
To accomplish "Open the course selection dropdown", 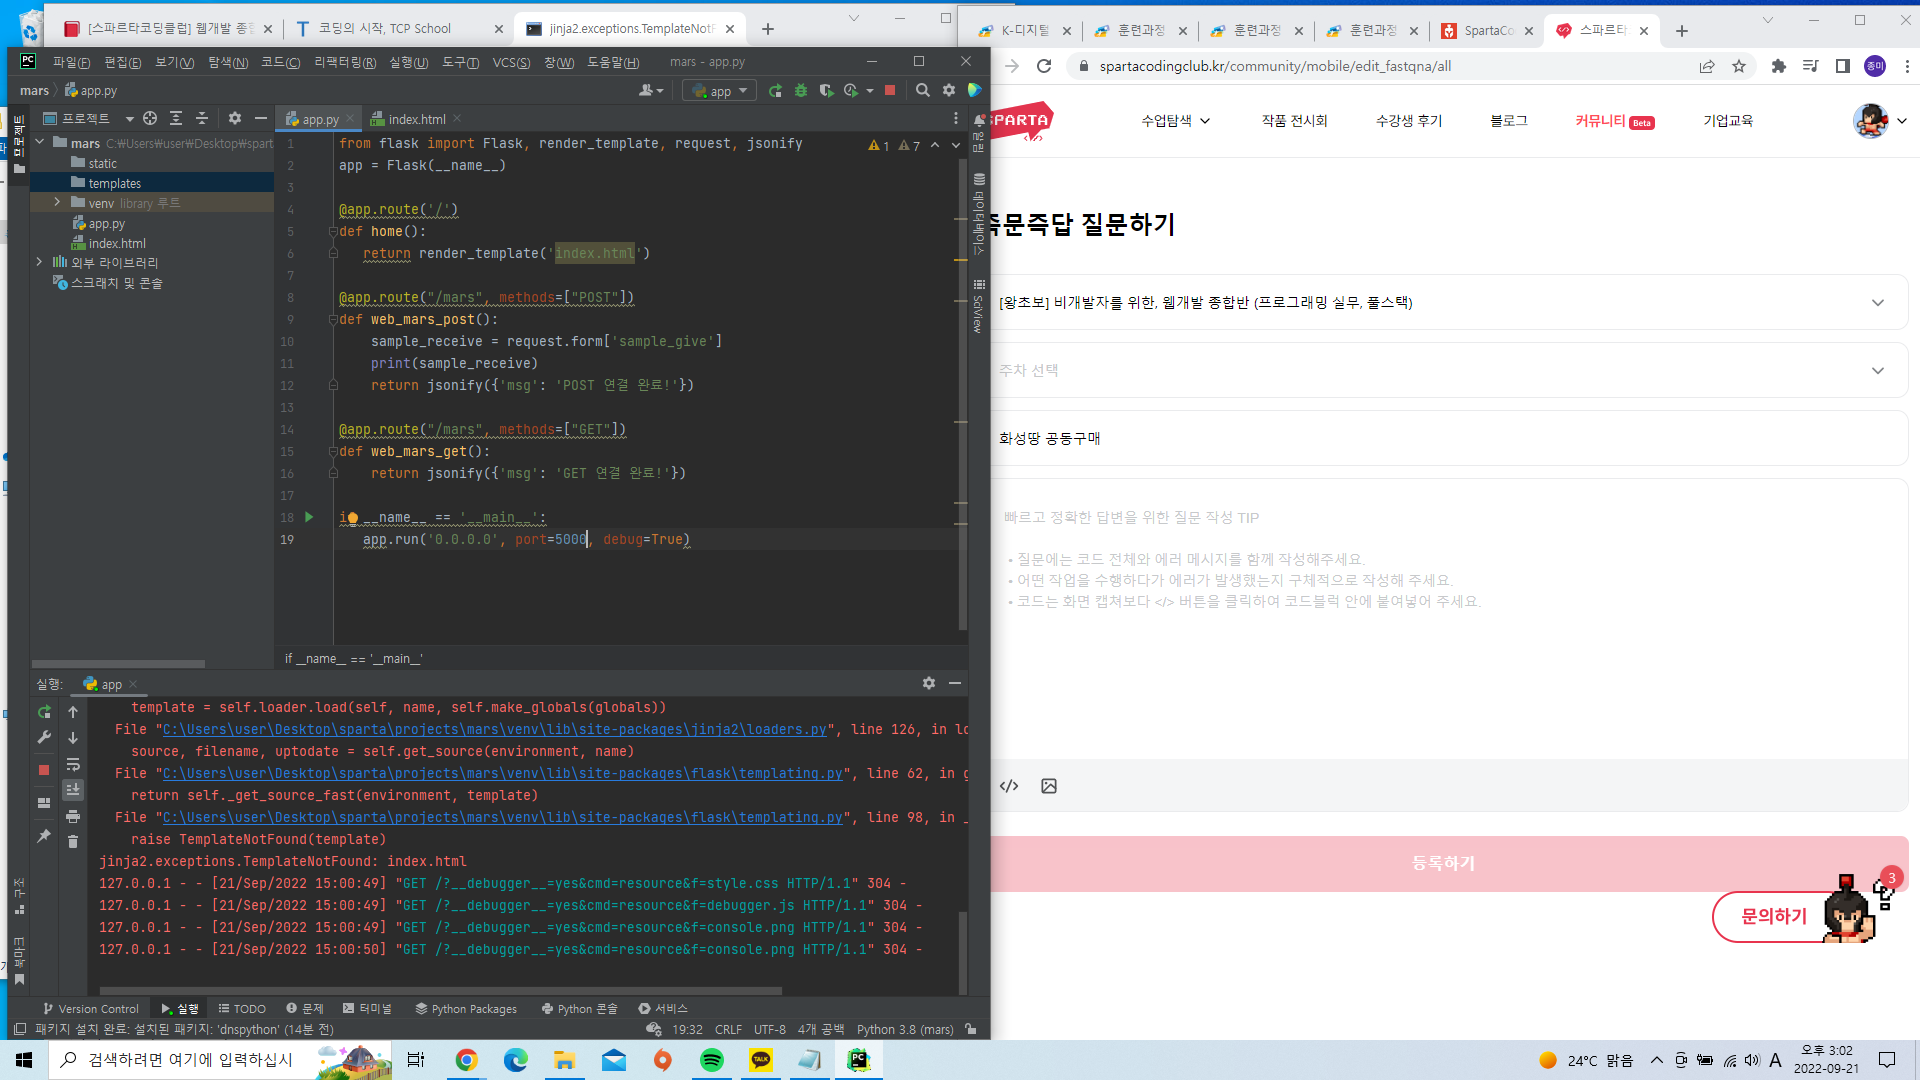I will 1447,302.
